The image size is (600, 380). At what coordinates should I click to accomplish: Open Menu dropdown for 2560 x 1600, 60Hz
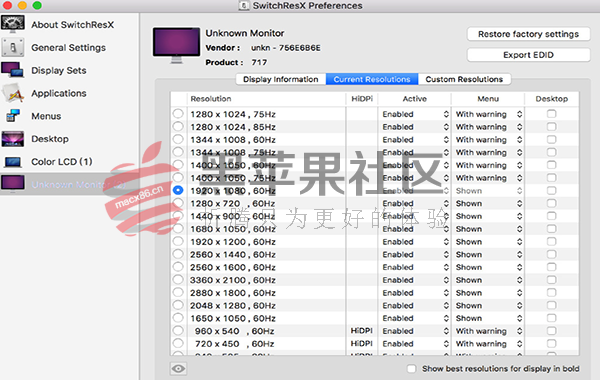click(488, 267)
